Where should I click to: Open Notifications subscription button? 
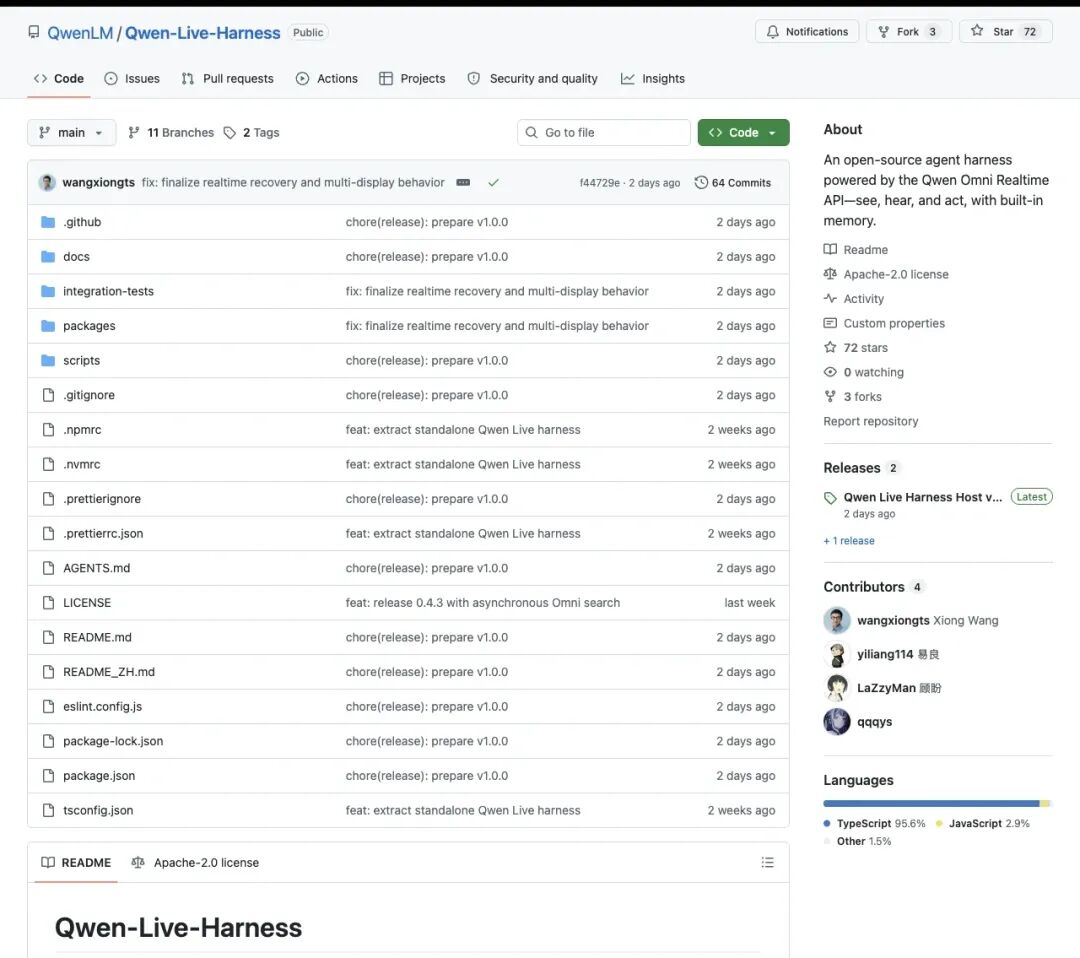[807, 32]
